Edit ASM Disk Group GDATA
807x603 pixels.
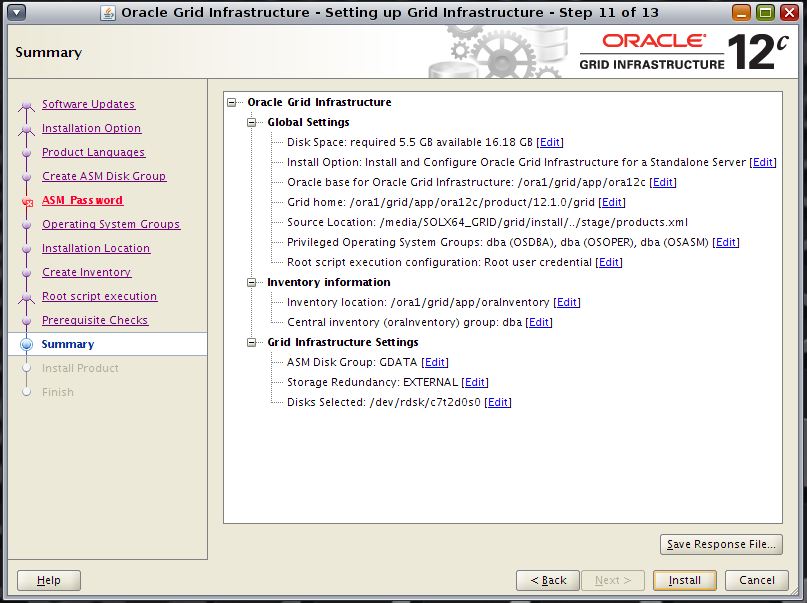435,363
